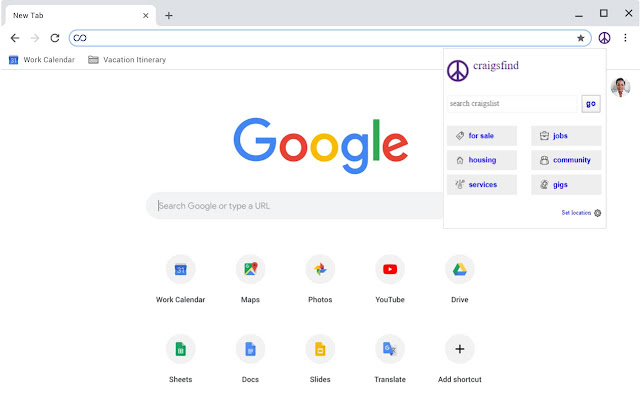This screenshot has height=400, width=640.
Task: Select the New Tab tab
Action: point(80,16)
